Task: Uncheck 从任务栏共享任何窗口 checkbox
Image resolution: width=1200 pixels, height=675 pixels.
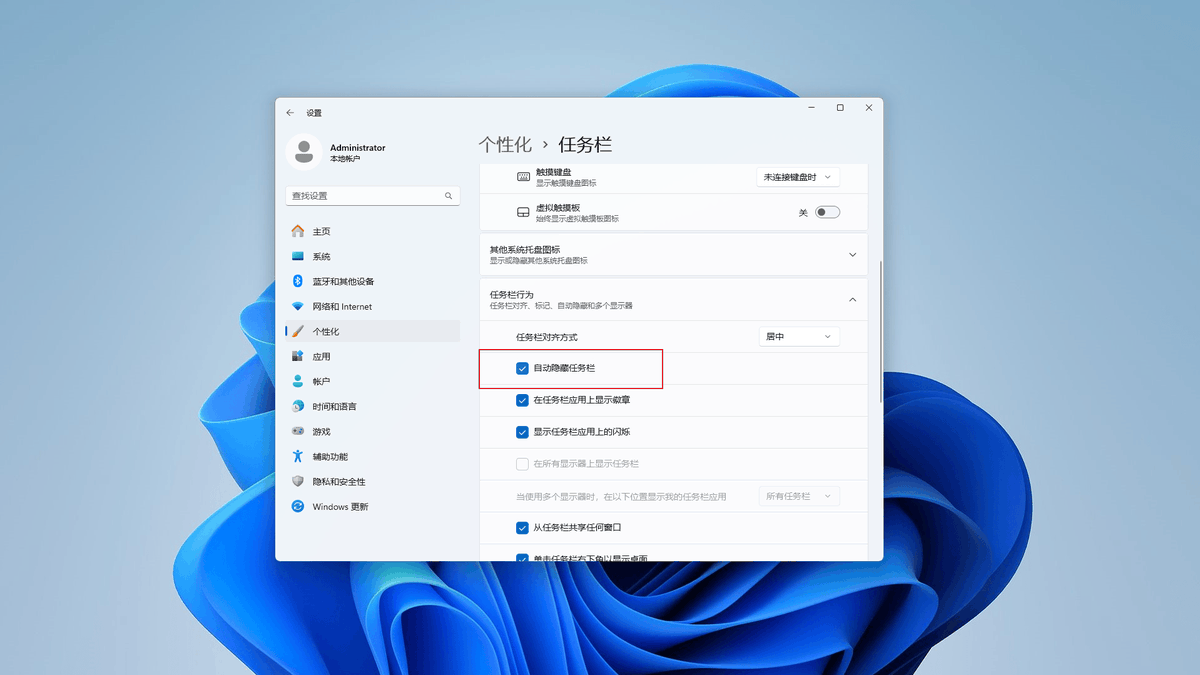Action: point(522,527)
